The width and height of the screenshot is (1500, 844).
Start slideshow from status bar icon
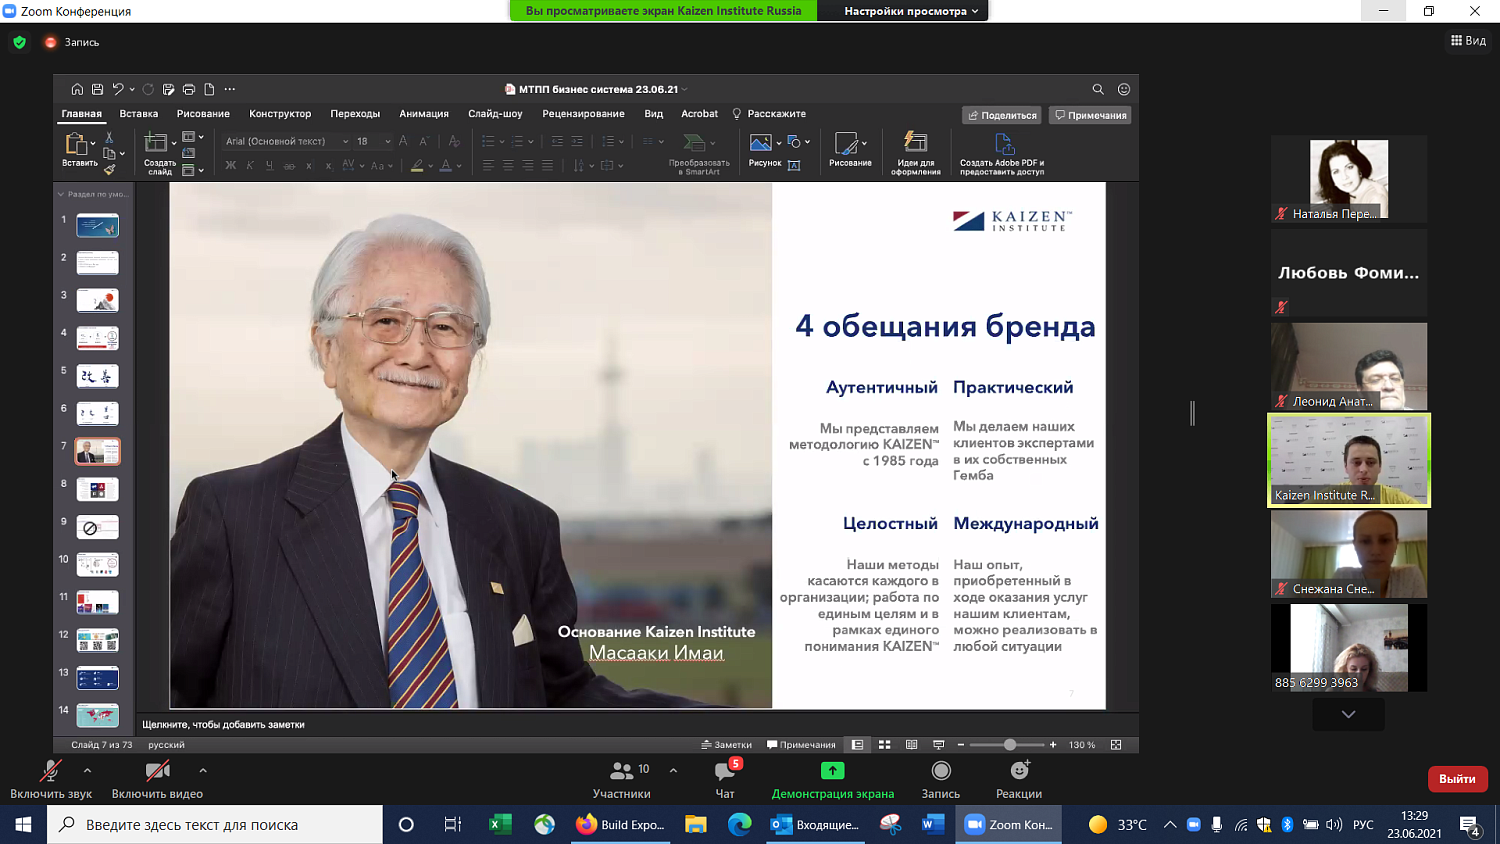pos(938,745)
